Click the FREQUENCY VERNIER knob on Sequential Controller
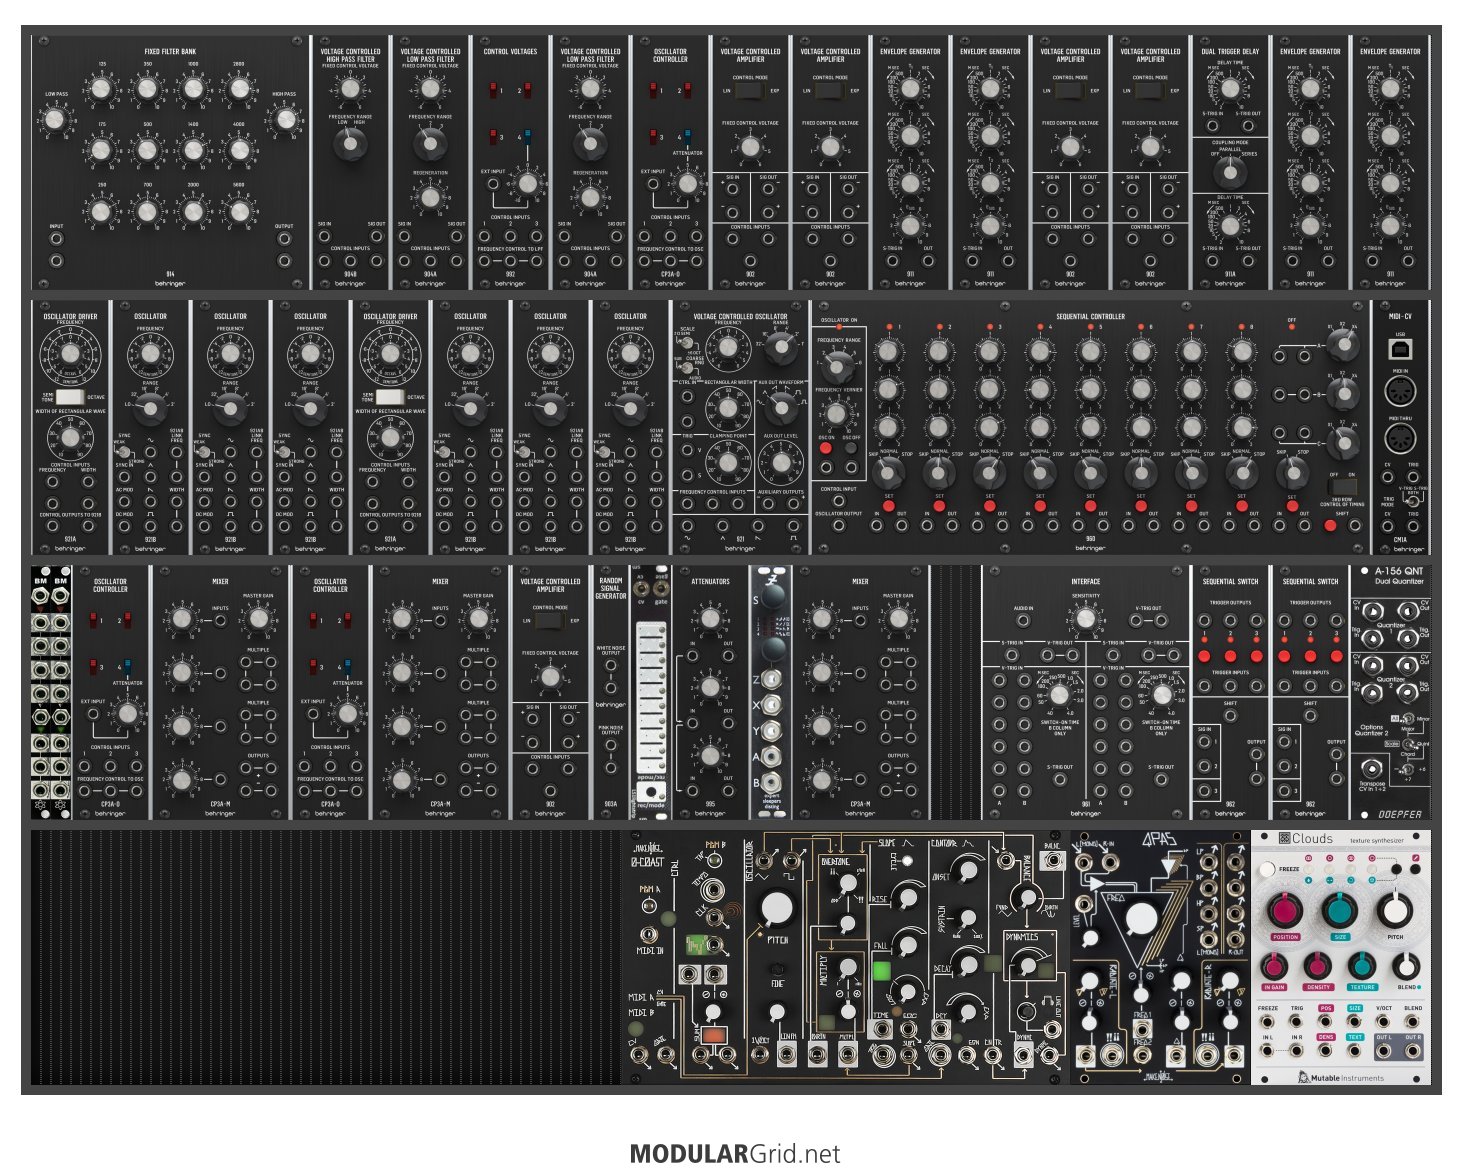Image resolution: width=1472 pixels, height=1175 pixels. [838, 413]
